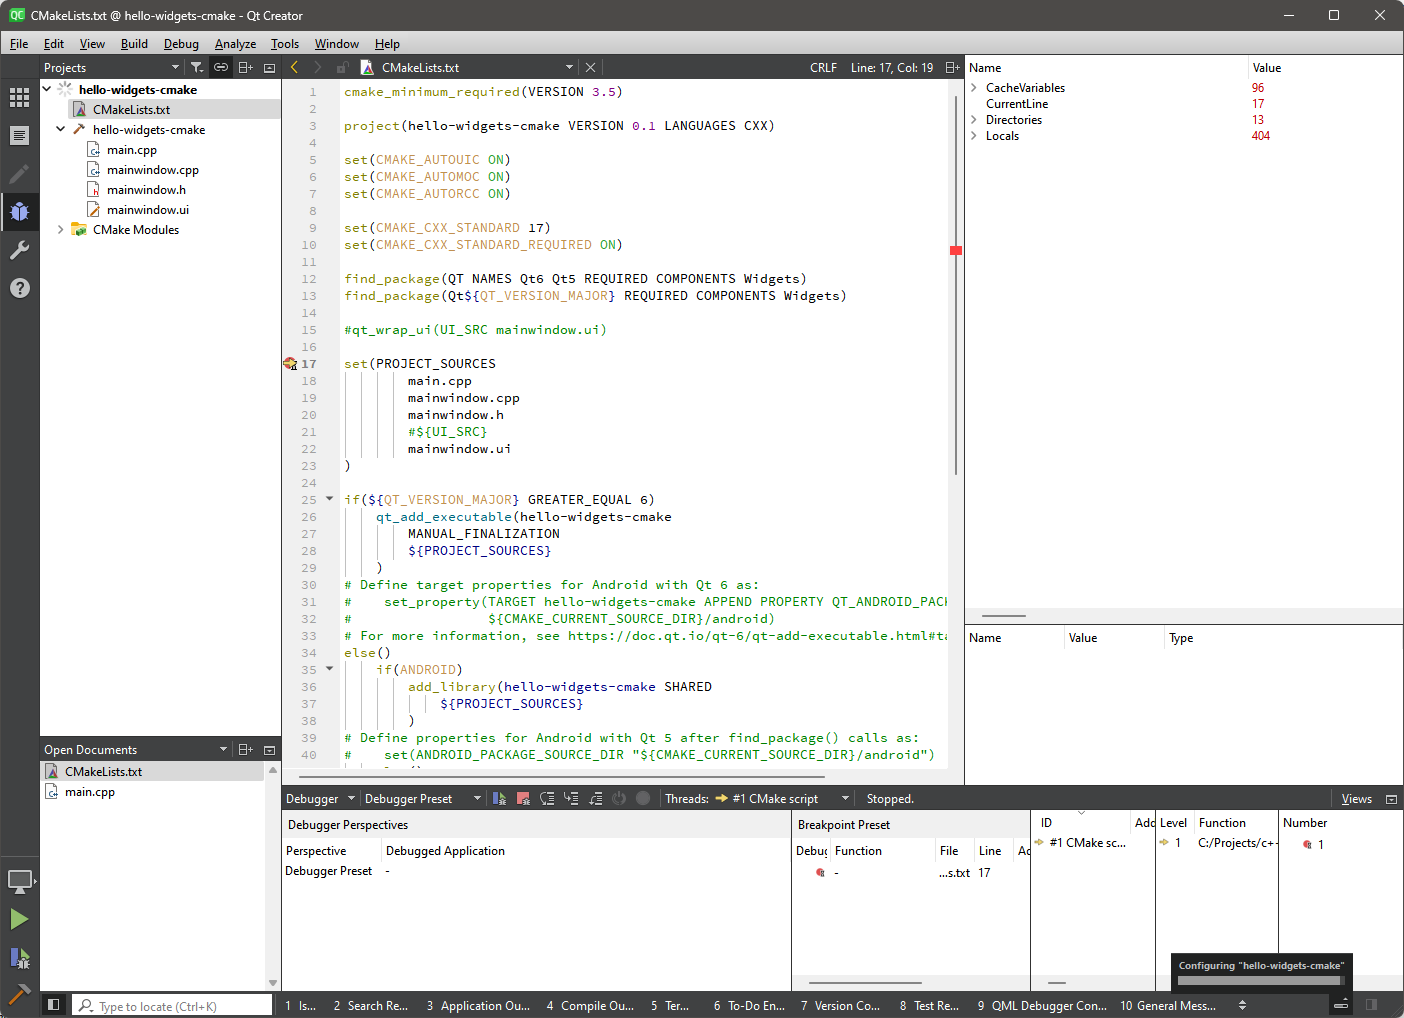Open Application Output pane
The image size is (1404, 1018).
[478, 1005]
